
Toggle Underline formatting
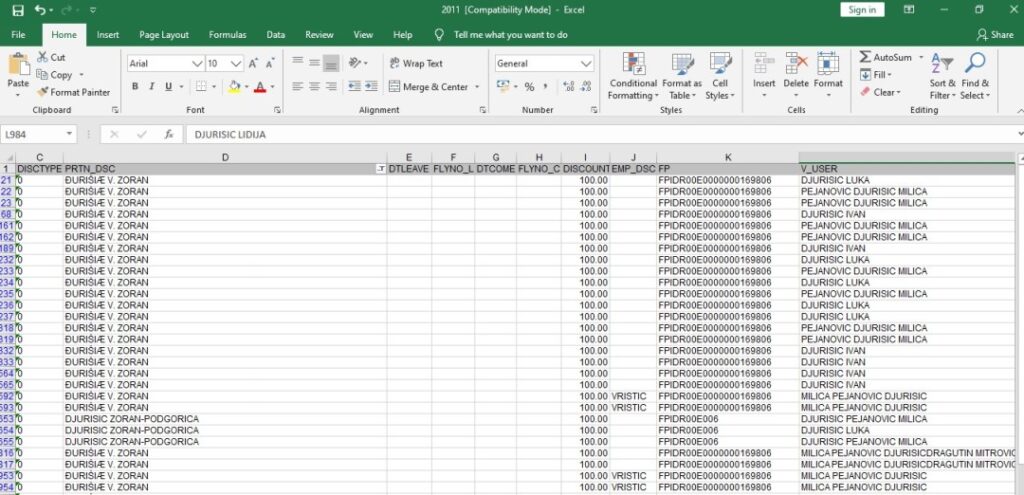coord(168,86)
